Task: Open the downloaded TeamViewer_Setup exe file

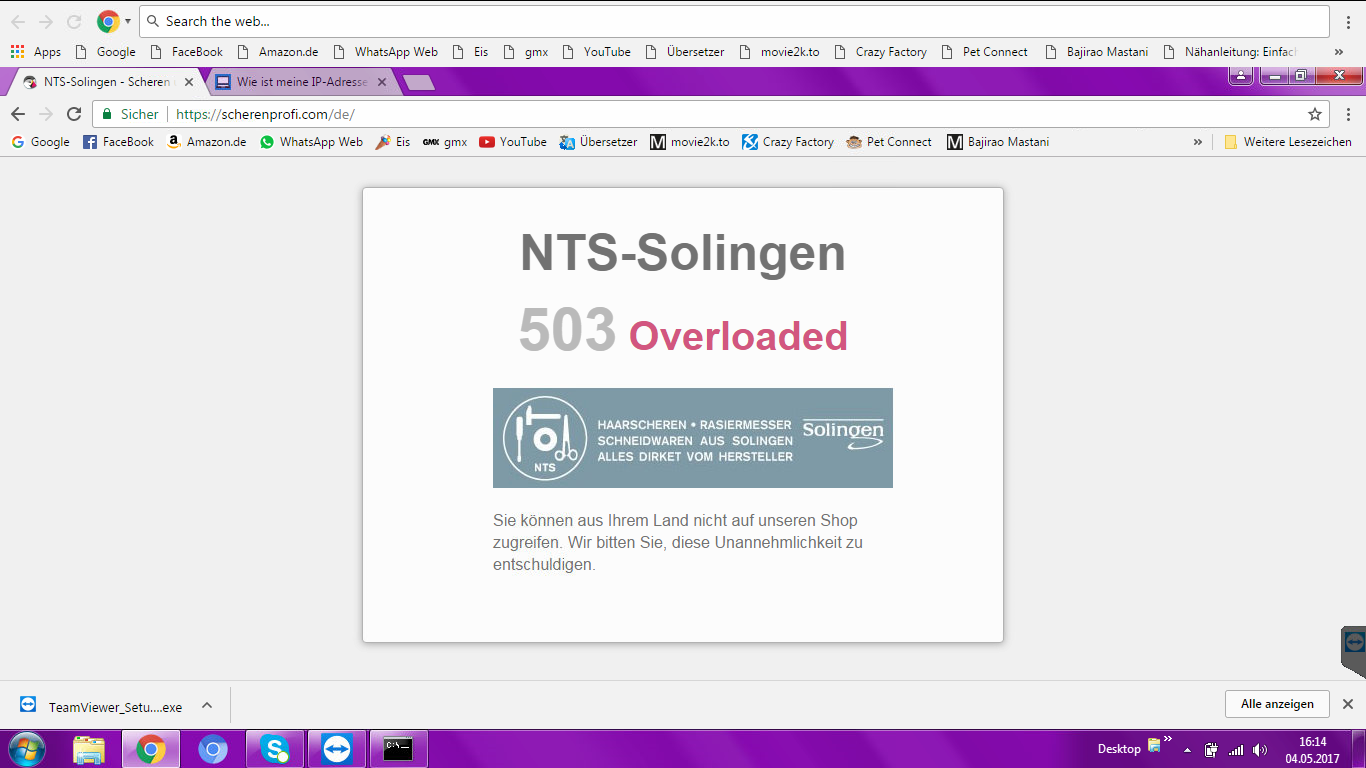Action: 102,706
